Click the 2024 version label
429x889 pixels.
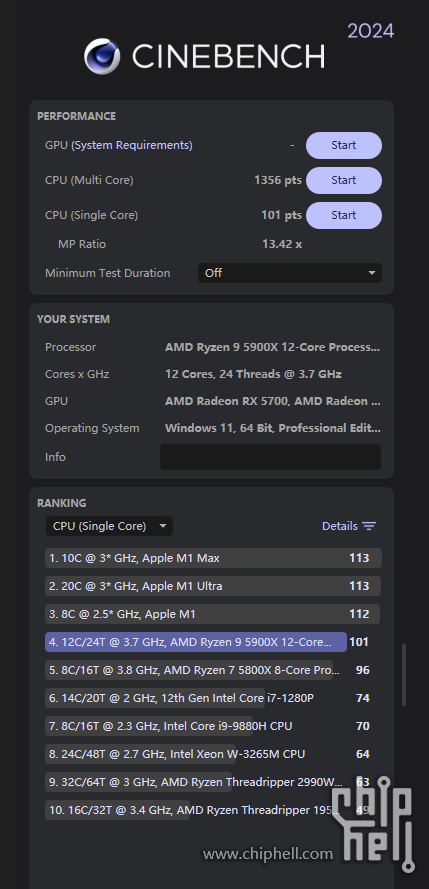coord(371,31)
